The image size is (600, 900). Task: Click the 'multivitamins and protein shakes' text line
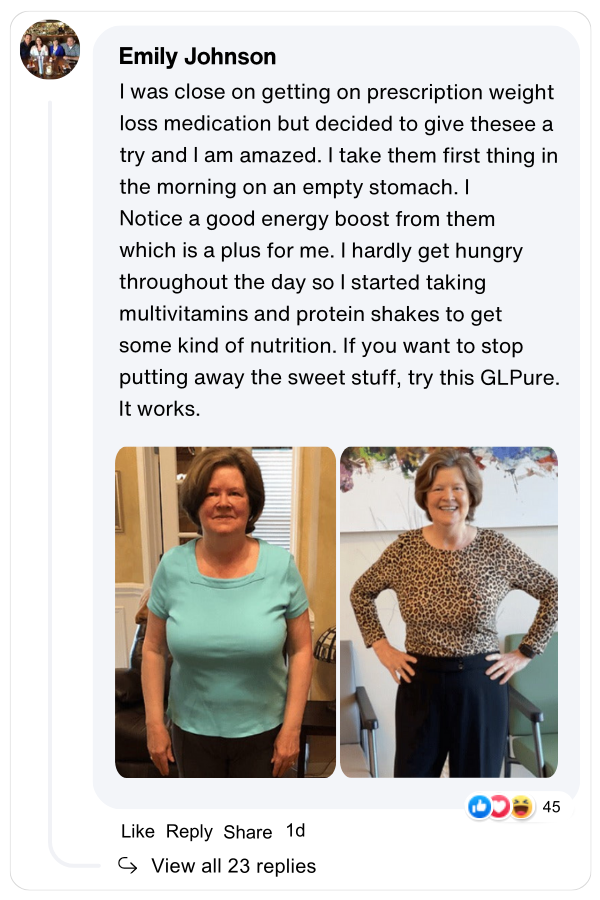pos(310,314)
